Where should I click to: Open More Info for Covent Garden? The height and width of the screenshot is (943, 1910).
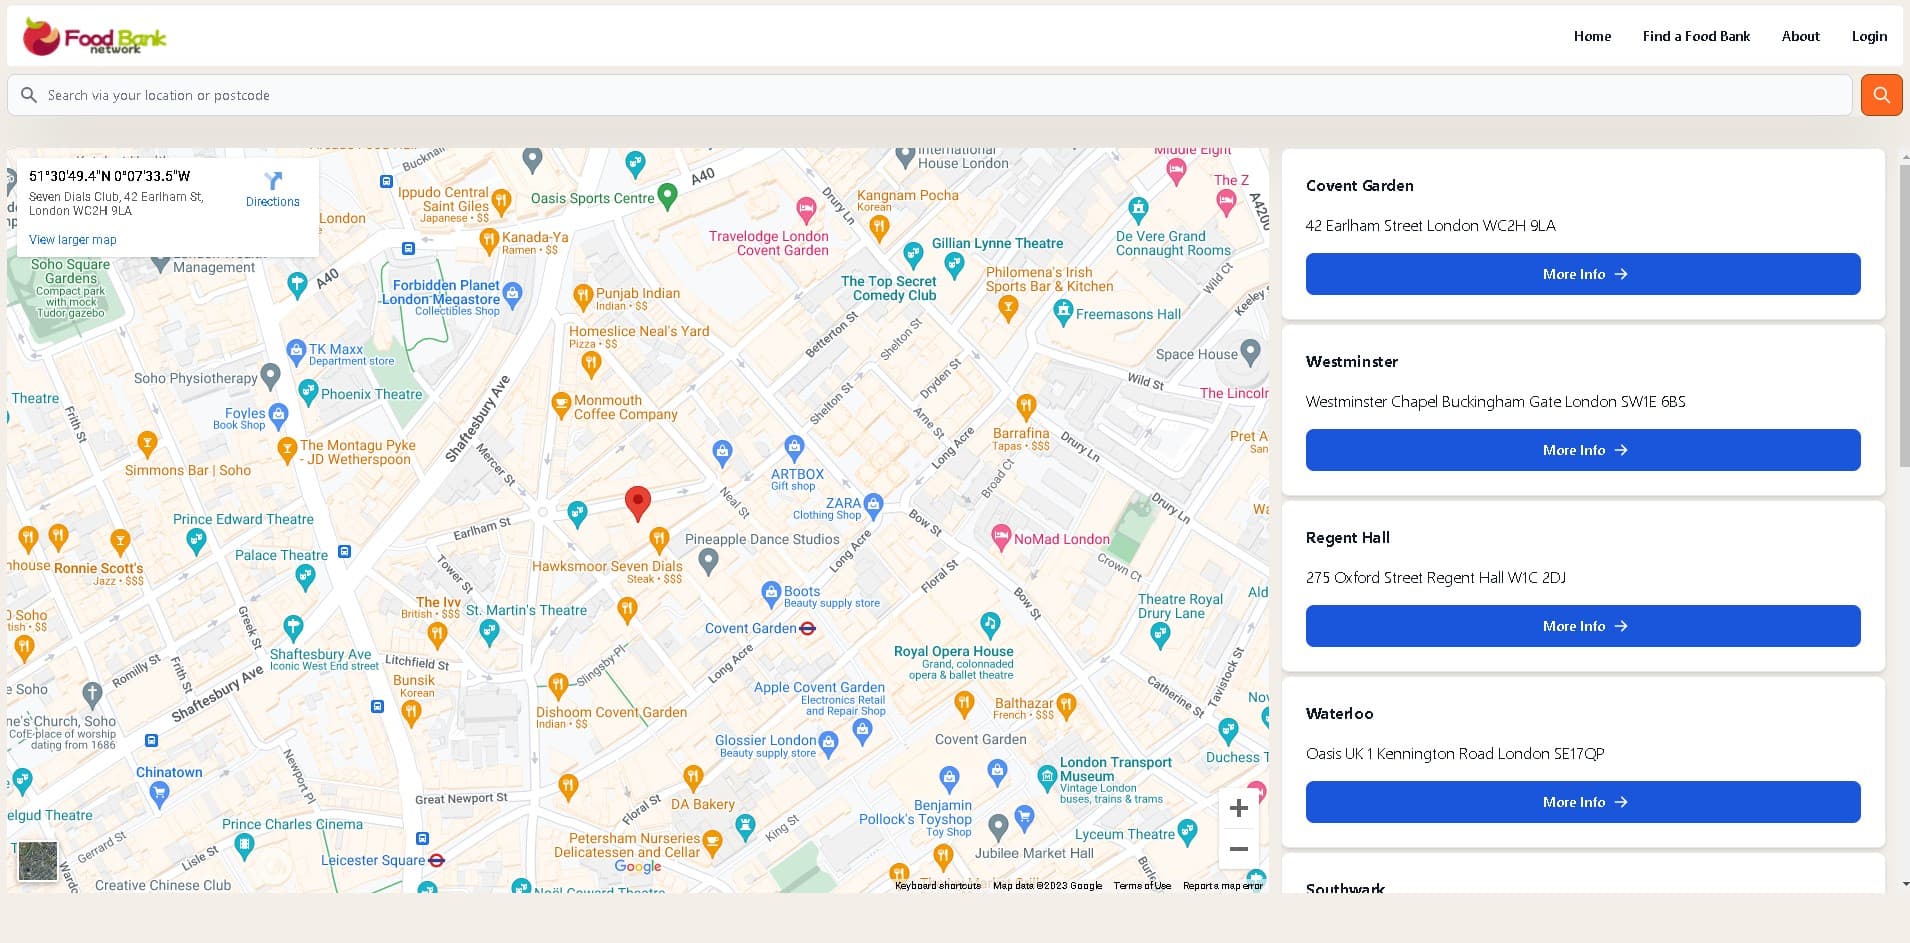click(1583, 274)
